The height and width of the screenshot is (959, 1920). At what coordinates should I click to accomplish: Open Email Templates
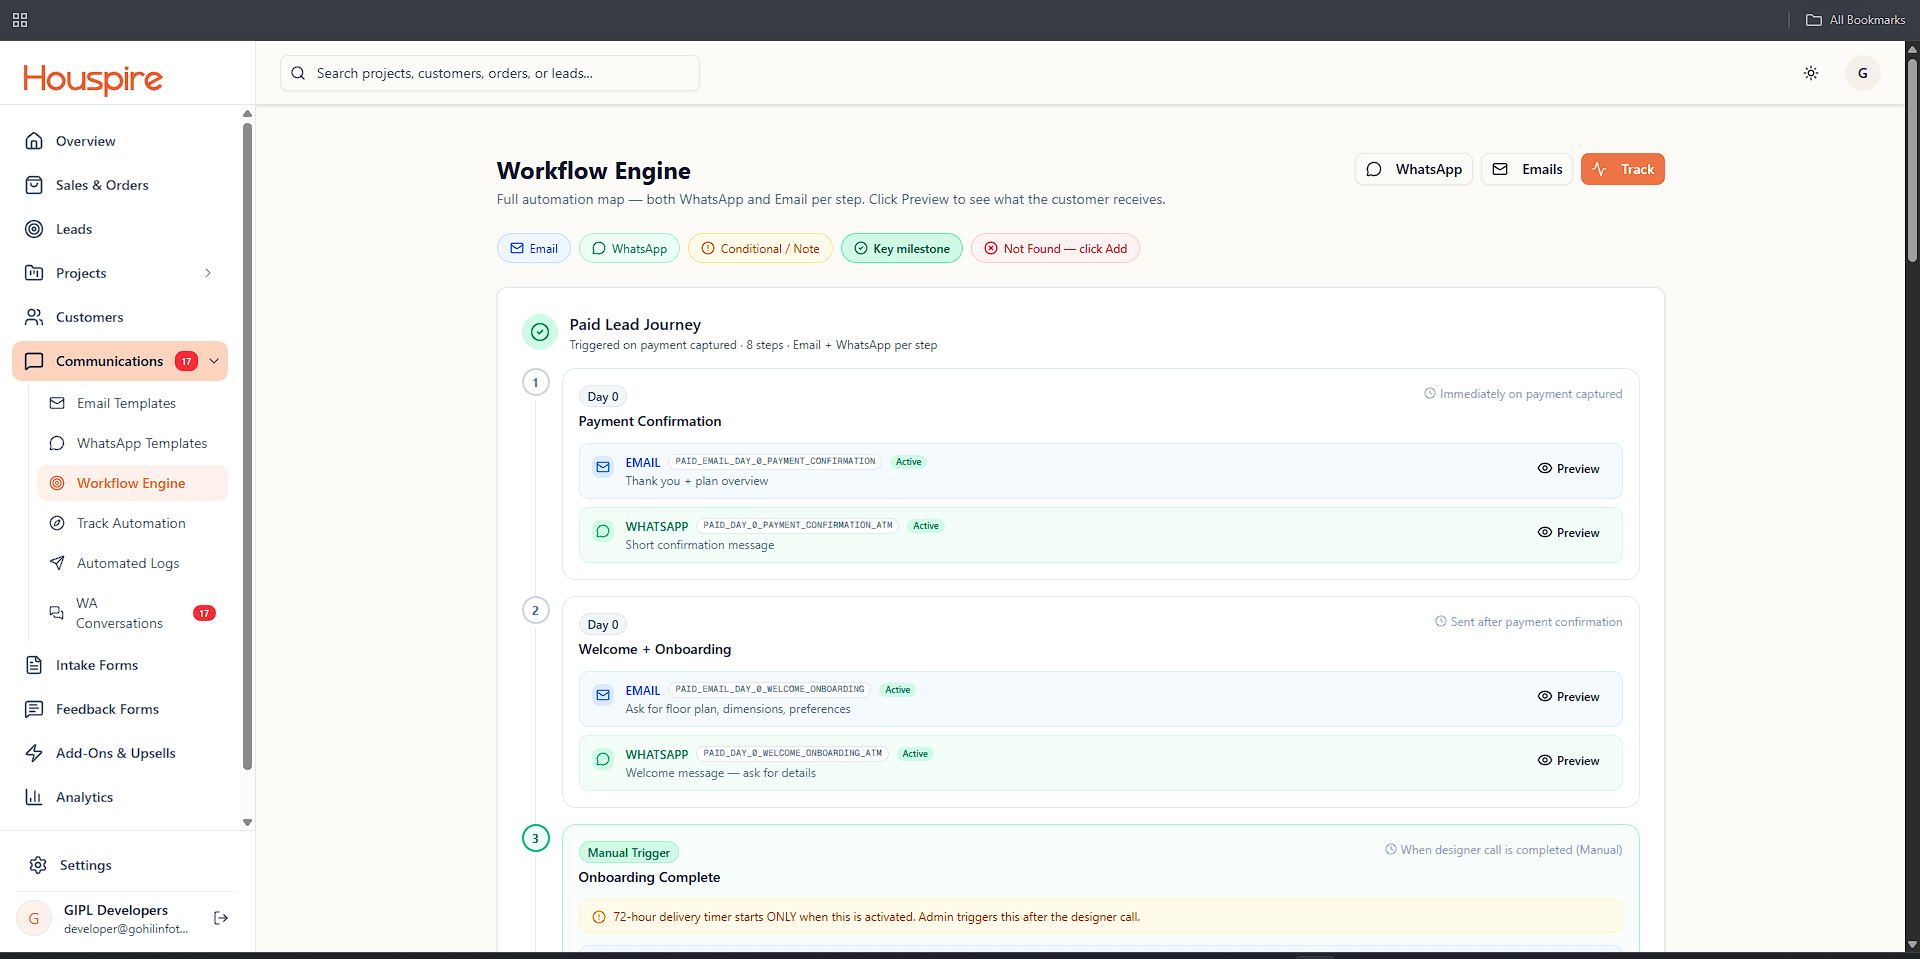tap(132, 403)
